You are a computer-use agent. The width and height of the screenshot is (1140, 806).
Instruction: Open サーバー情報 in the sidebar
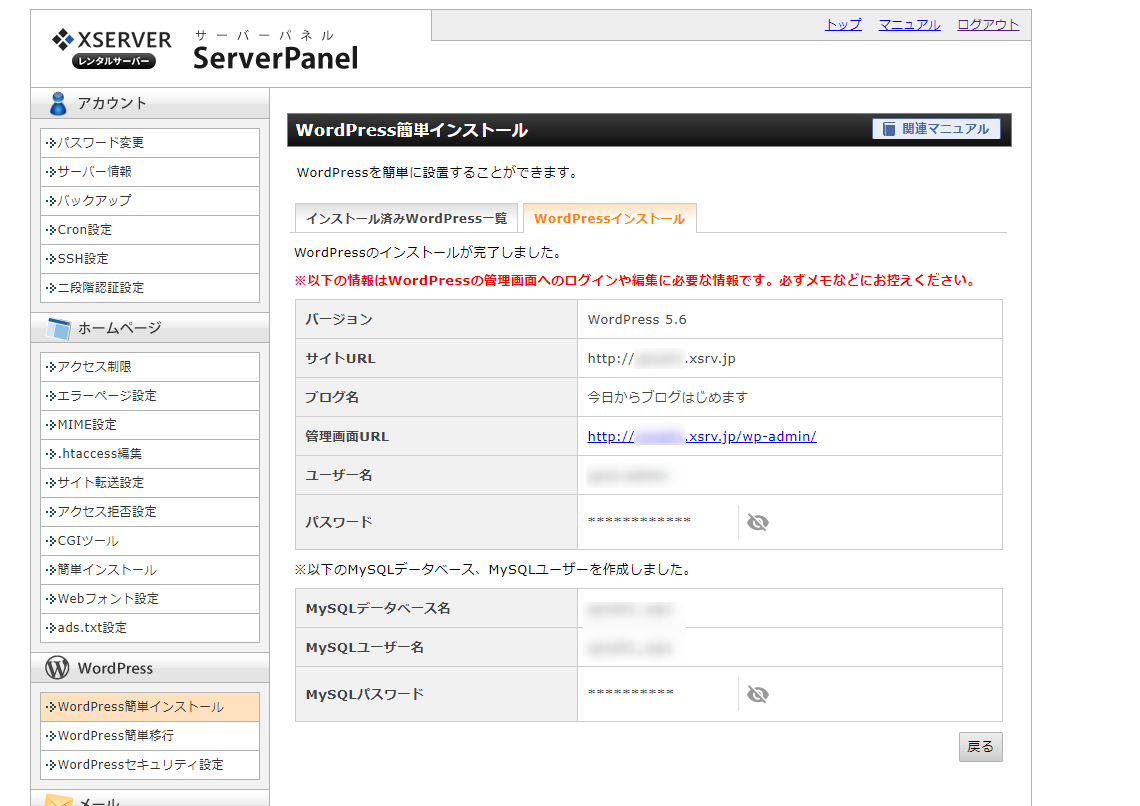pos(150,172)
